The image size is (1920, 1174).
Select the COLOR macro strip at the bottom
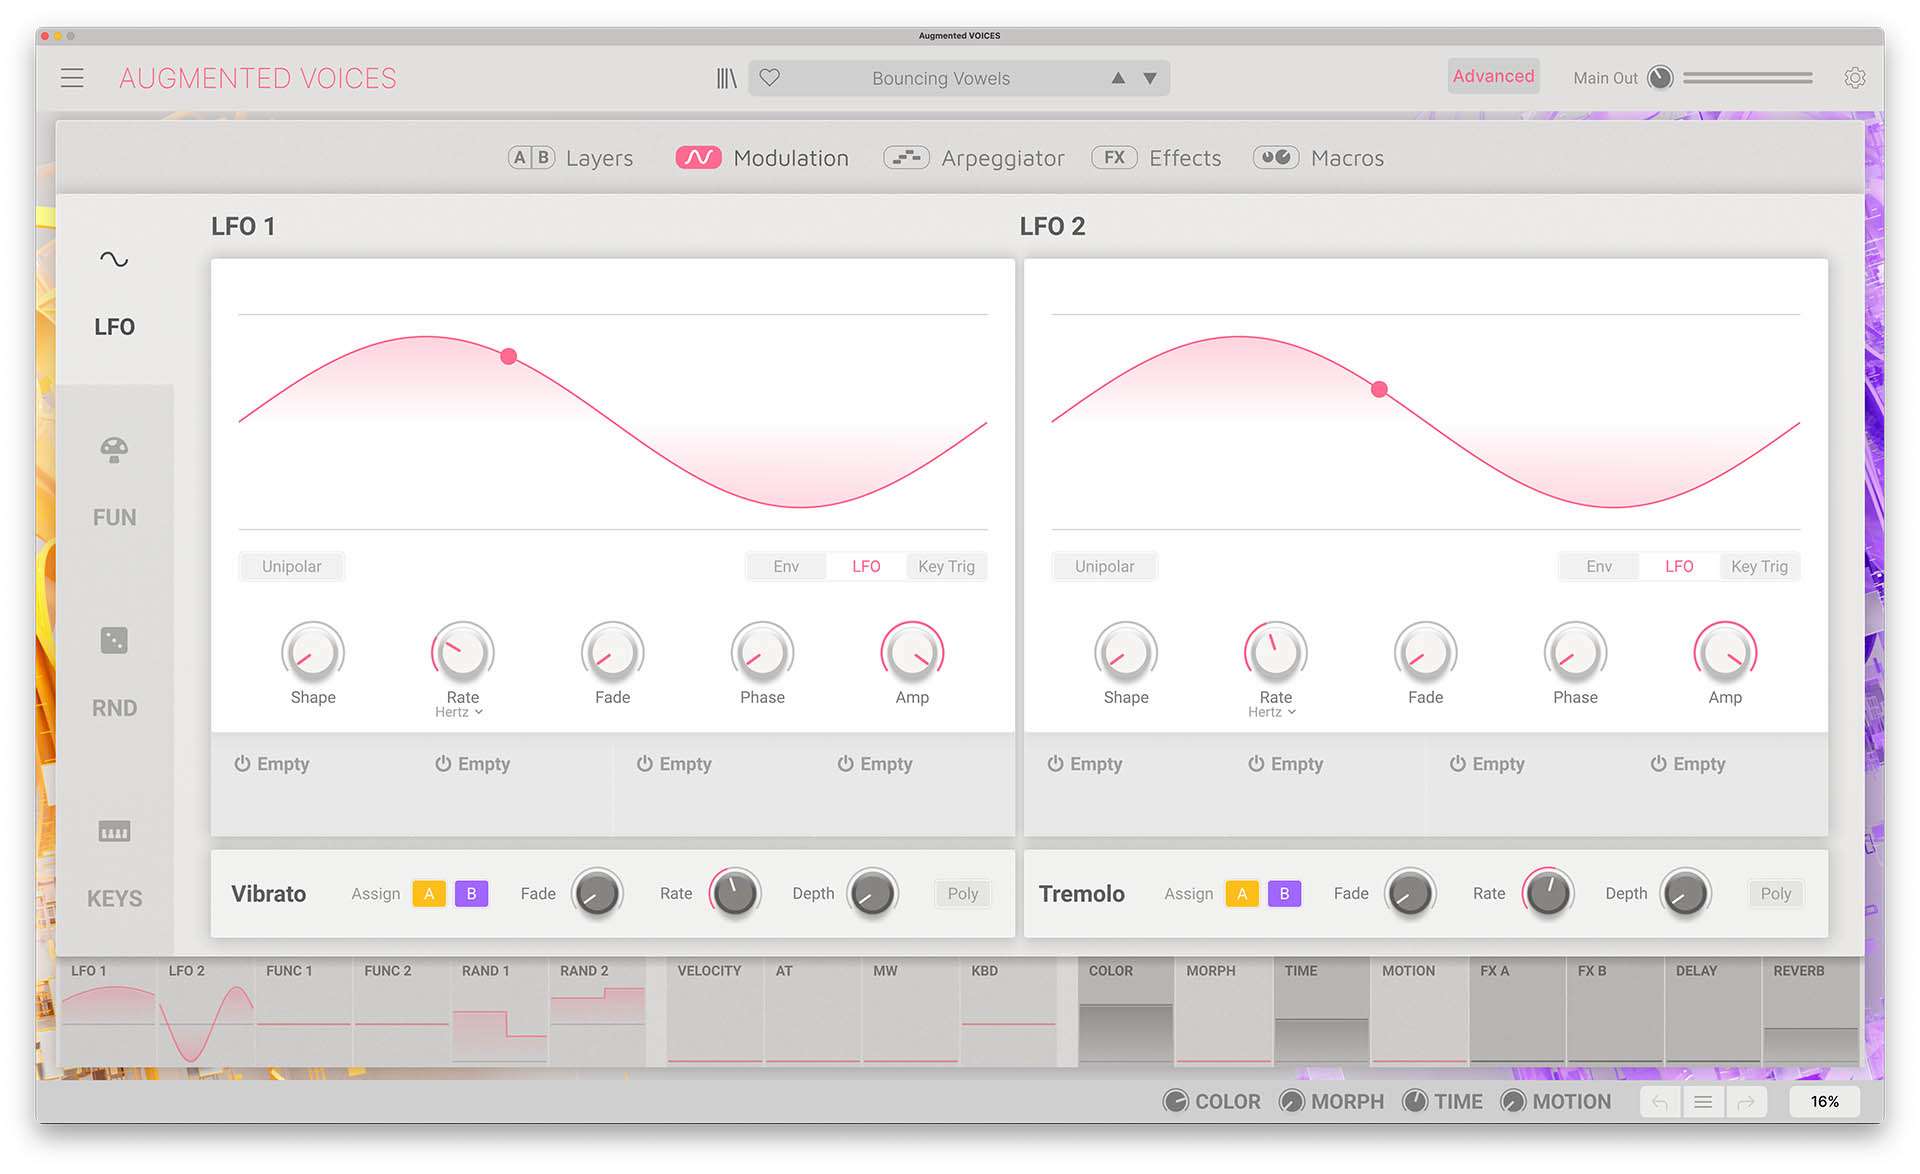1125,1011
